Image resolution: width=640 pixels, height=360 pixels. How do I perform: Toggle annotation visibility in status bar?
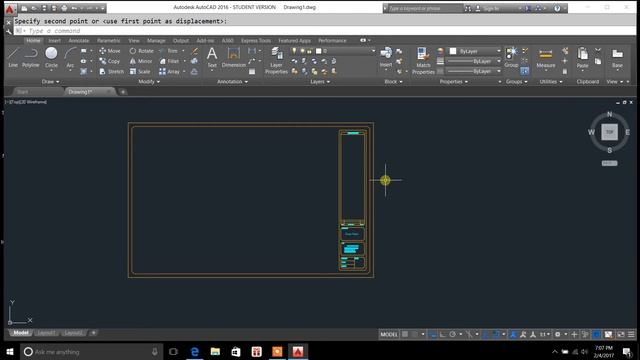click(513, 334)
